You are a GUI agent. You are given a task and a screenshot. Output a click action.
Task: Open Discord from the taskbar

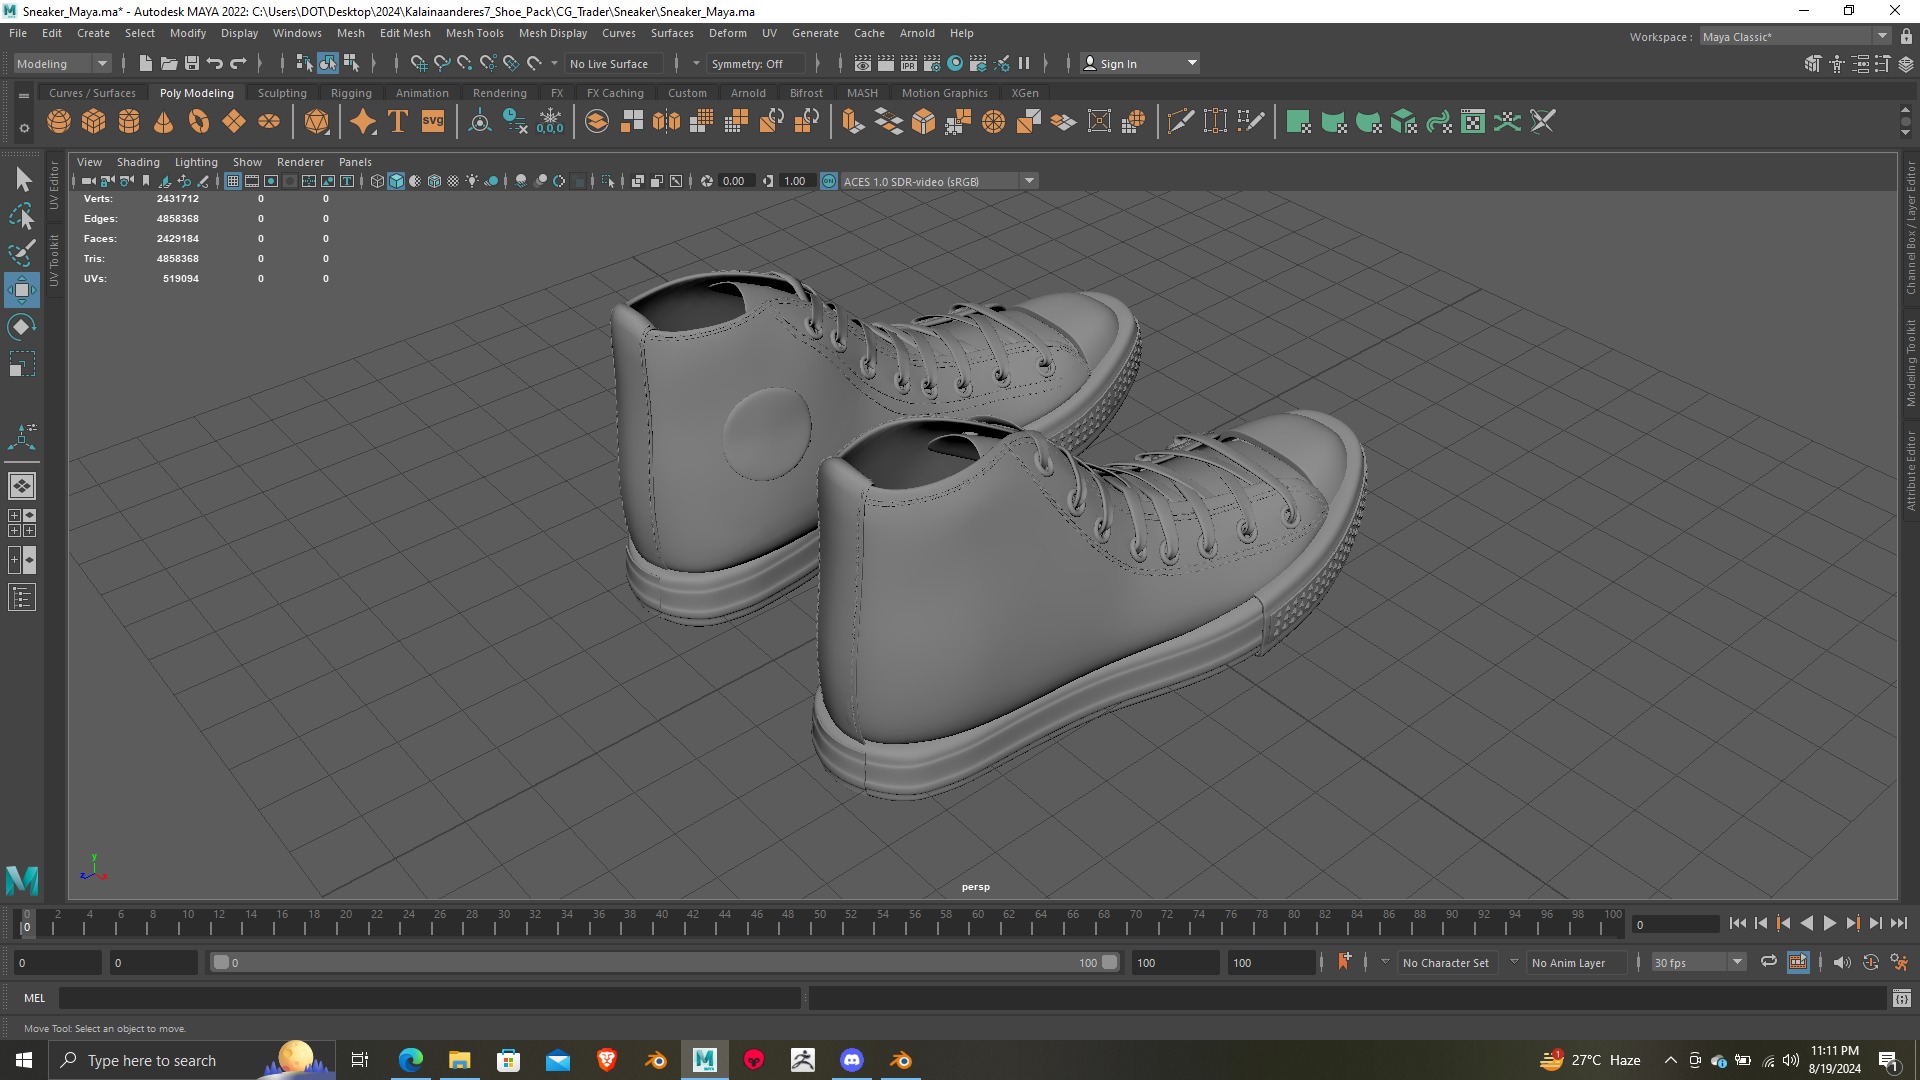(x=852, y=1060)
